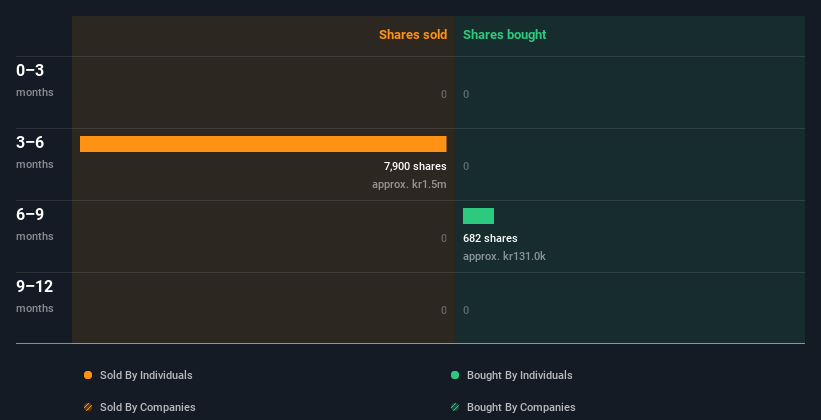Click the 0 shares bought in 3–6 months
The image size is (821, 420).
coord(466,166)
